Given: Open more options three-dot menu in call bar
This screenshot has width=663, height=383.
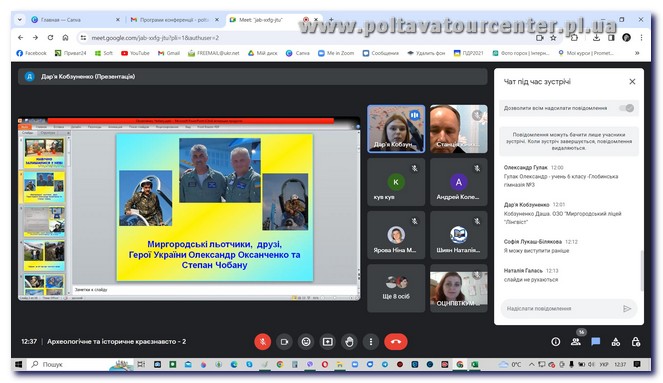Looking at the screenshot, I should 371,342.
